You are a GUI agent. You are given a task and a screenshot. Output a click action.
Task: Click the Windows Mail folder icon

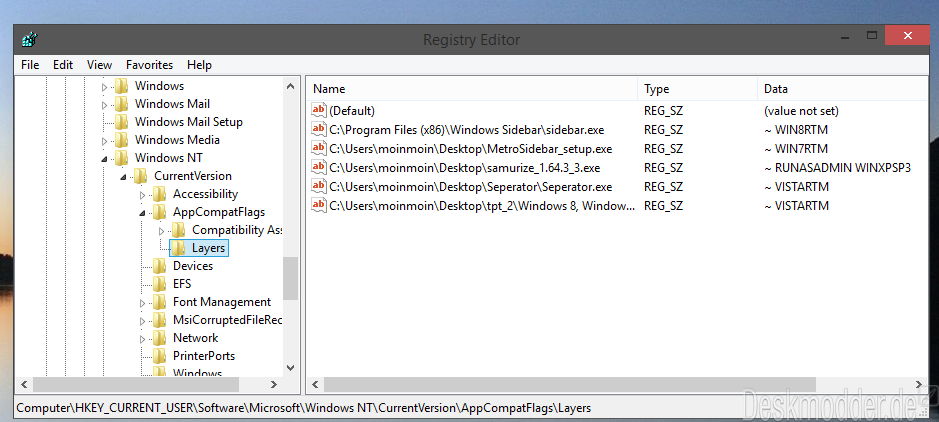tap(122, 104)
